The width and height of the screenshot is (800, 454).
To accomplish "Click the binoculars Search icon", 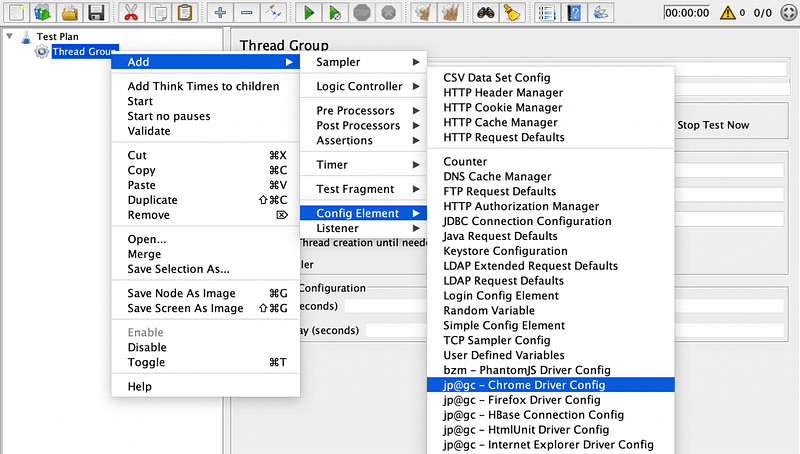I will (486, 13).
